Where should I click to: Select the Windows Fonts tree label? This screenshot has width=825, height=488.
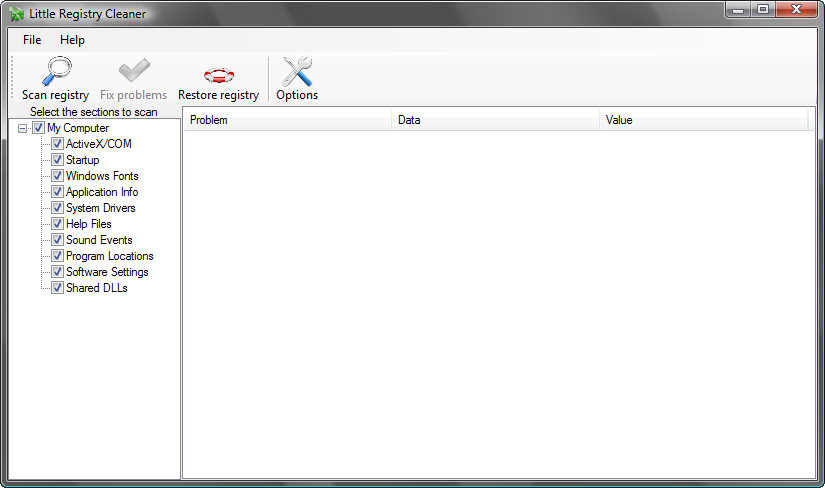(x=102, y=176)
